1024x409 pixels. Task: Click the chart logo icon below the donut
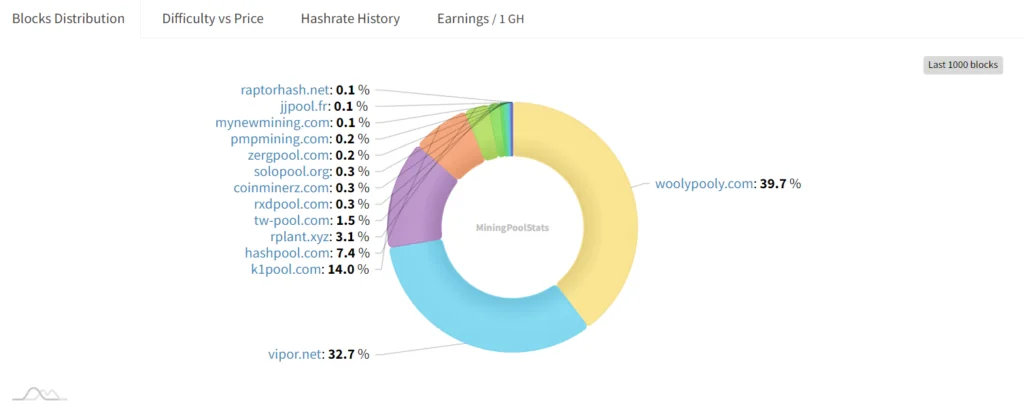[x=40, y=393]
